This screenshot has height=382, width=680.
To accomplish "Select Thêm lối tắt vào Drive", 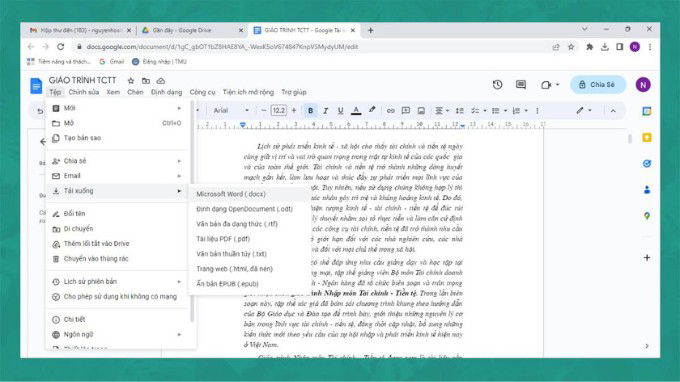I will pos(117,244).
